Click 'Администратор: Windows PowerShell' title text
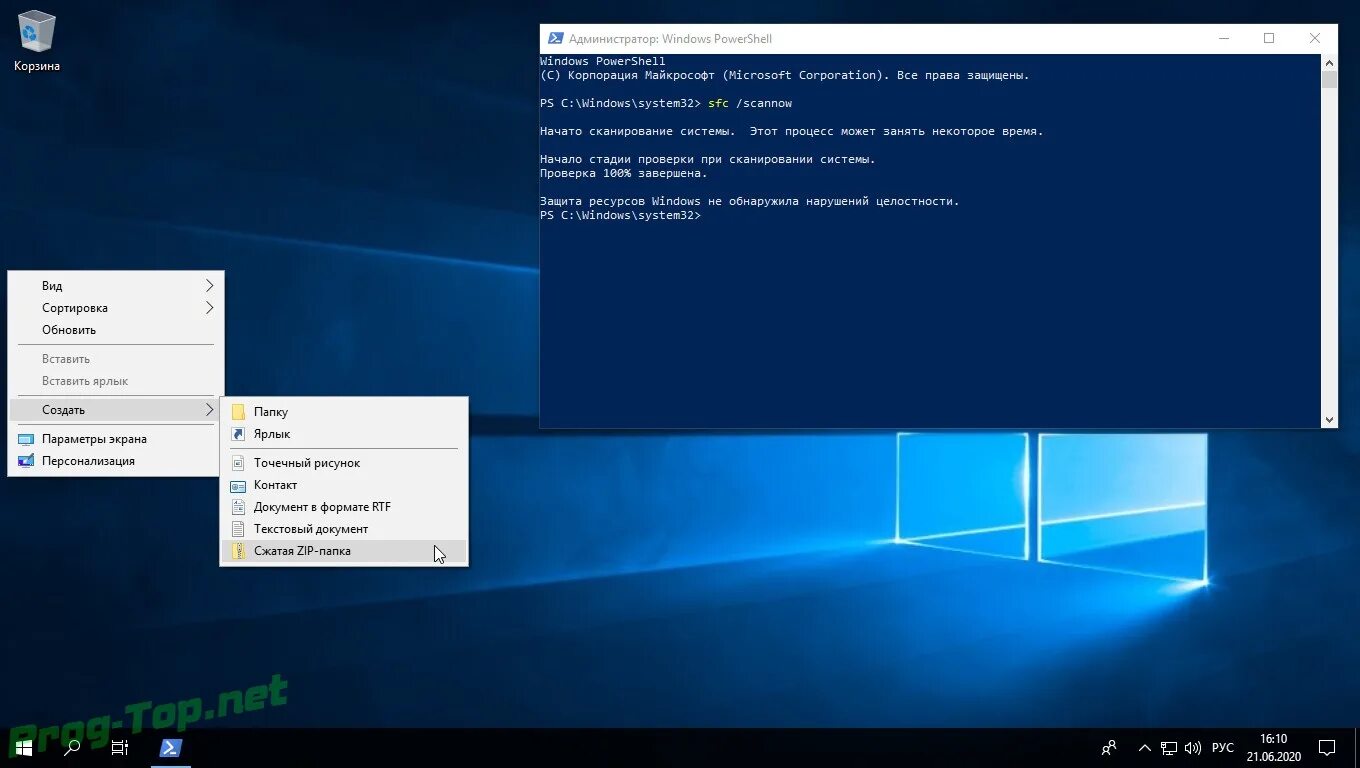The image size is (1360, 768). point(670,39)
